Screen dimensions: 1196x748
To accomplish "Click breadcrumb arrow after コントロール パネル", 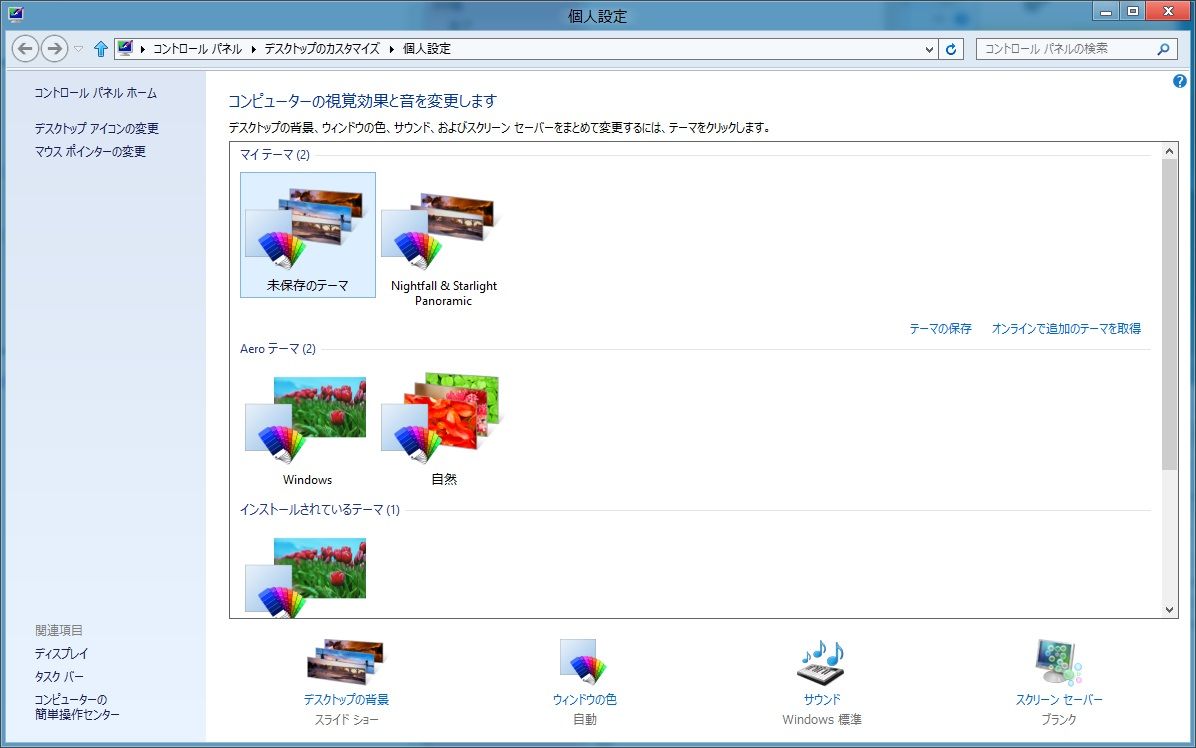I will click(254, 49).
